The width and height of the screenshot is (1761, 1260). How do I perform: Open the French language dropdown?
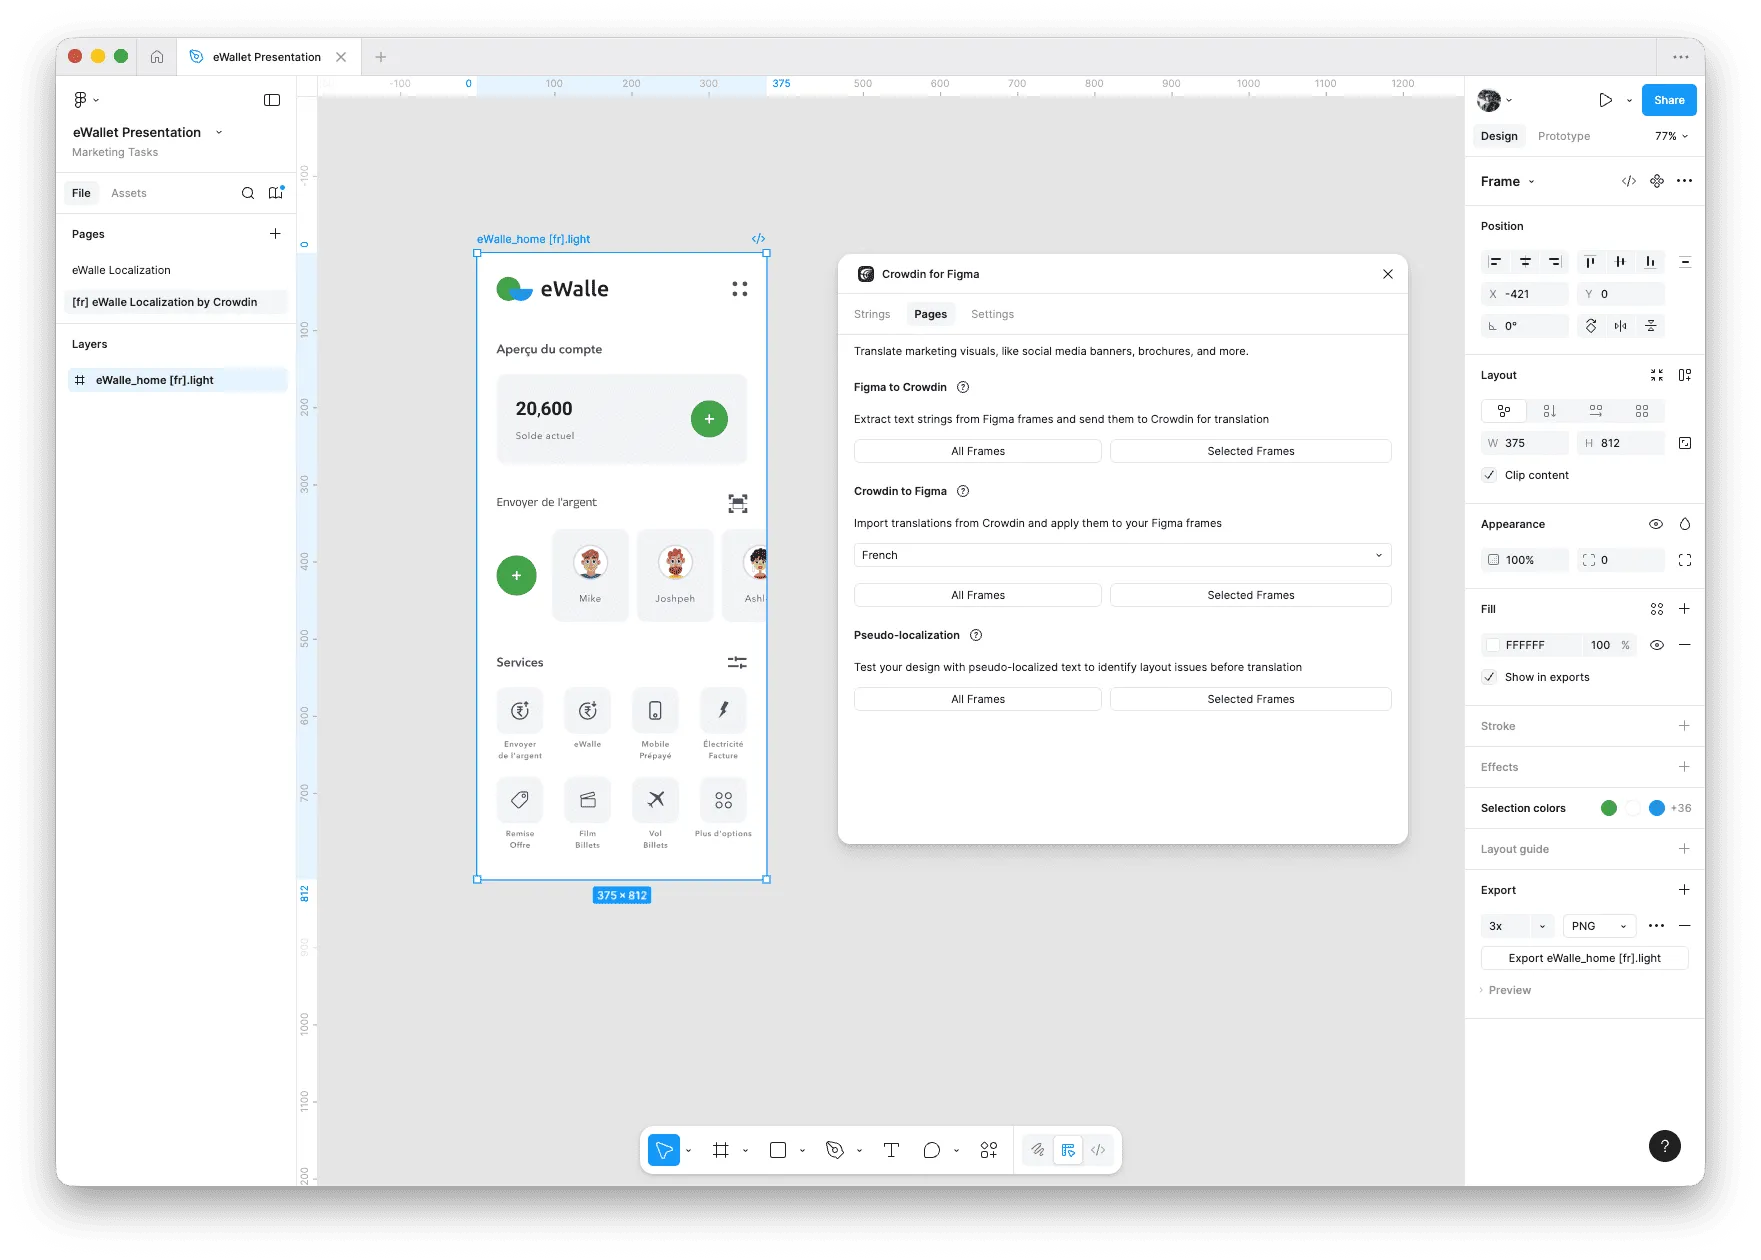pyautogui.click(x=1121, y=555)
